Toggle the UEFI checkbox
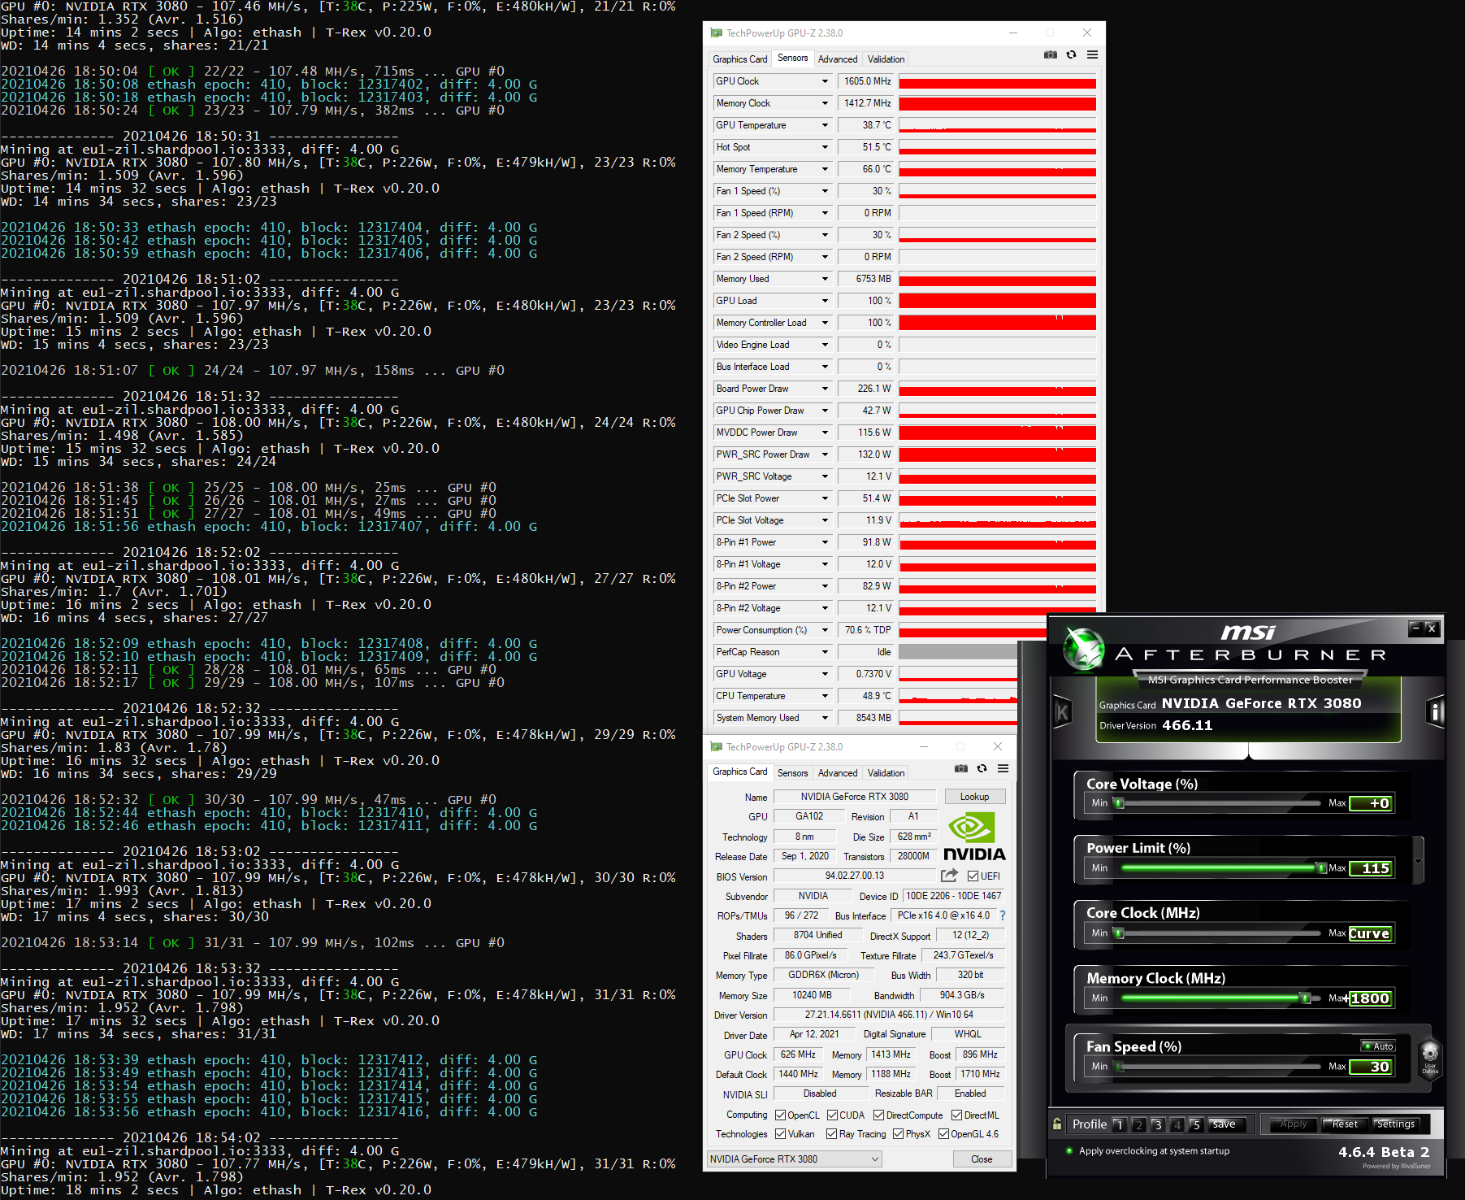The height and width of the screenshot is (1200, 1465). 973,876
